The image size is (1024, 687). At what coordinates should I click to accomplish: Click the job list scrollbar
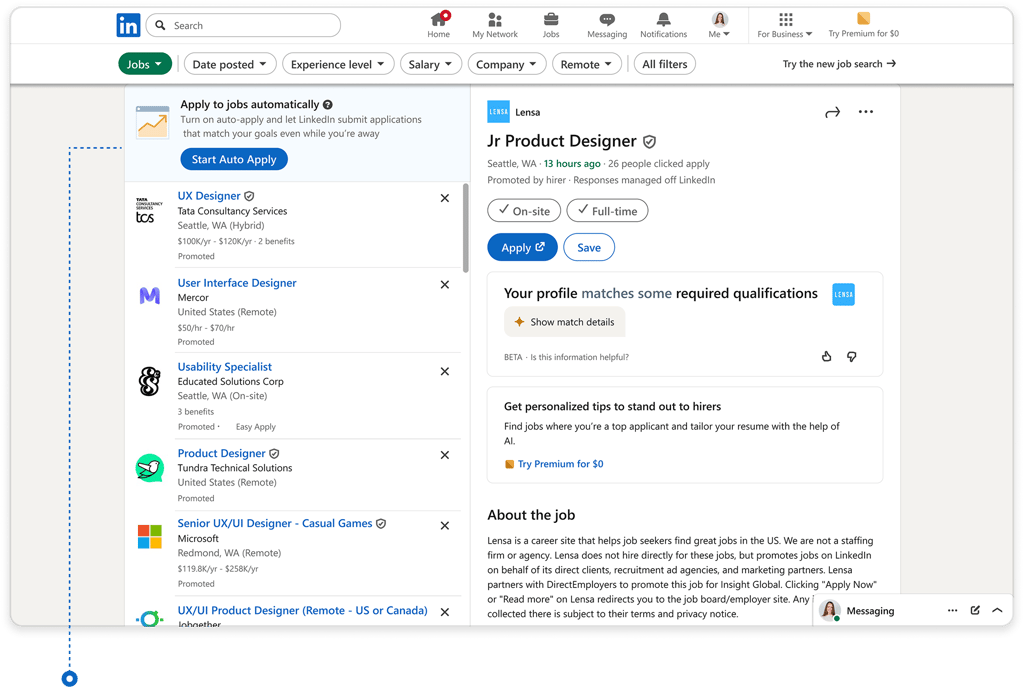click(466, 227)
